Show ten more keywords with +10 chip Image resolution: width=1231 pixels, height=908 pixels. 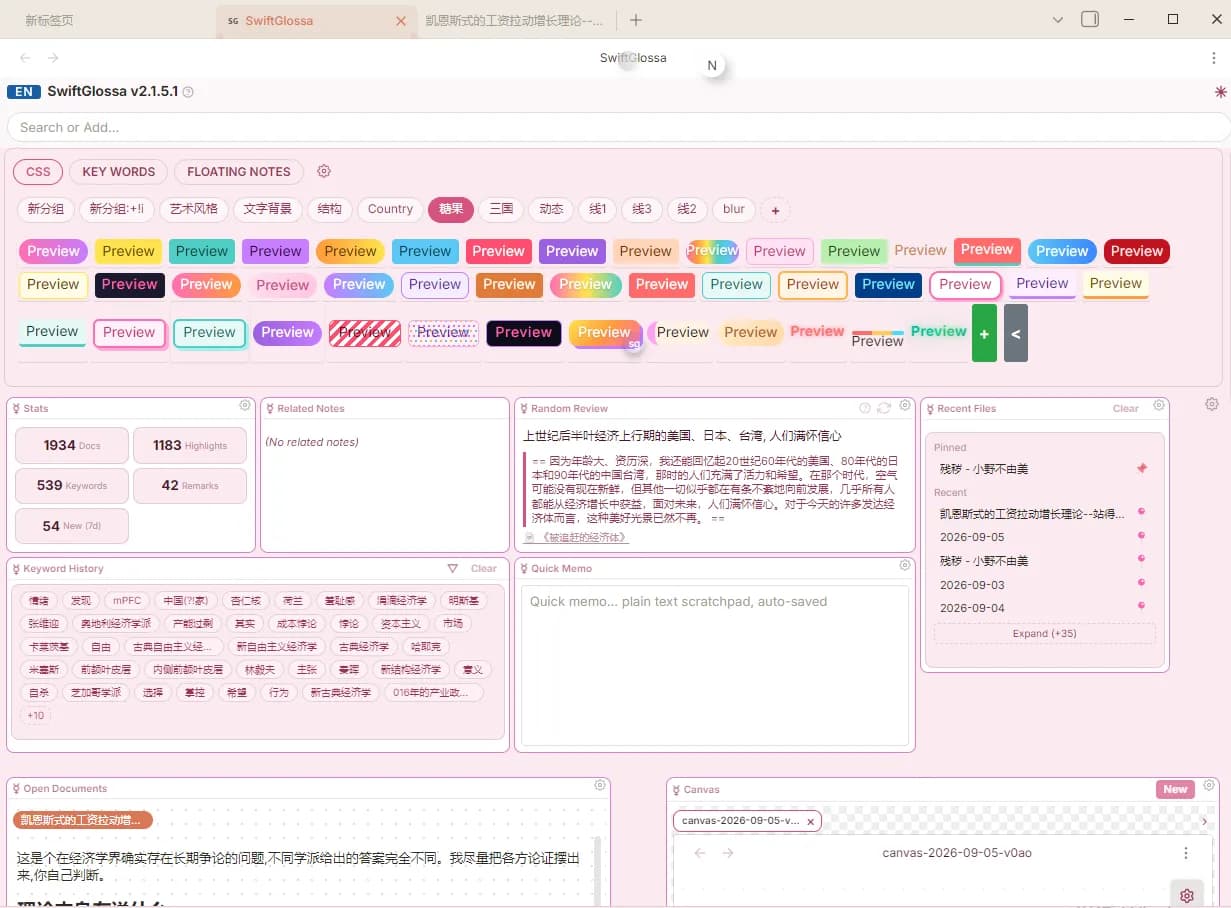pos(36,715)
